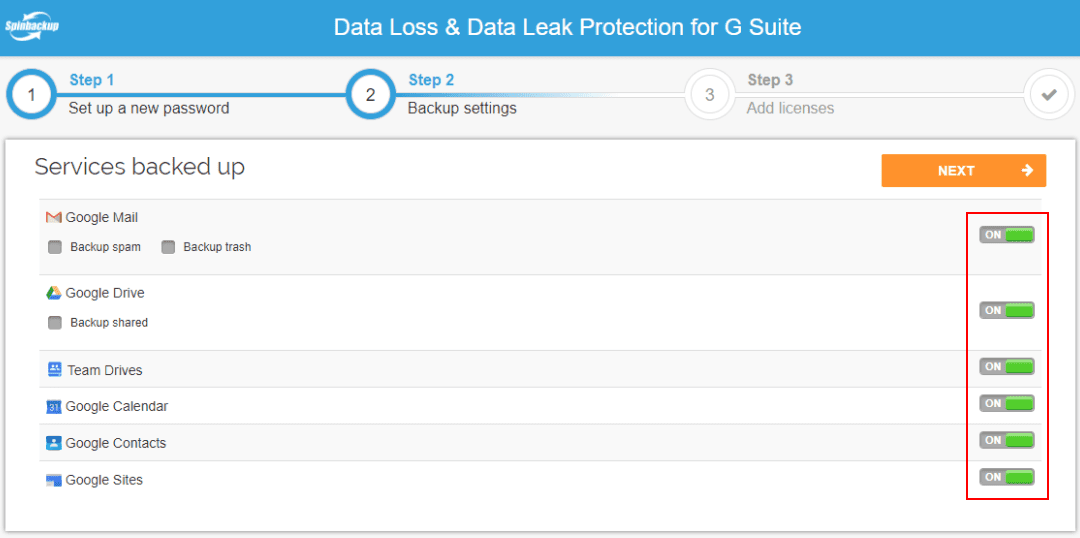Screen dimensions: 1080x538
Task: Switch off Team Drives backup
Action: click(1007, 367)
